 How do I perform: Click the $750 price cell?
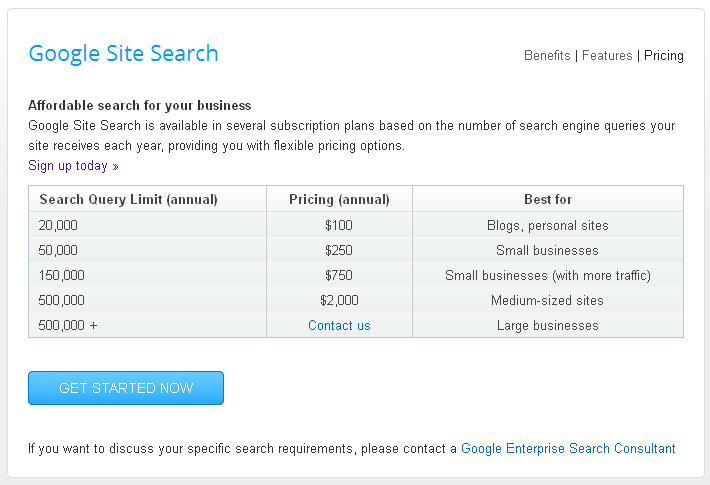pyautogui.click(x=339, y=275)
